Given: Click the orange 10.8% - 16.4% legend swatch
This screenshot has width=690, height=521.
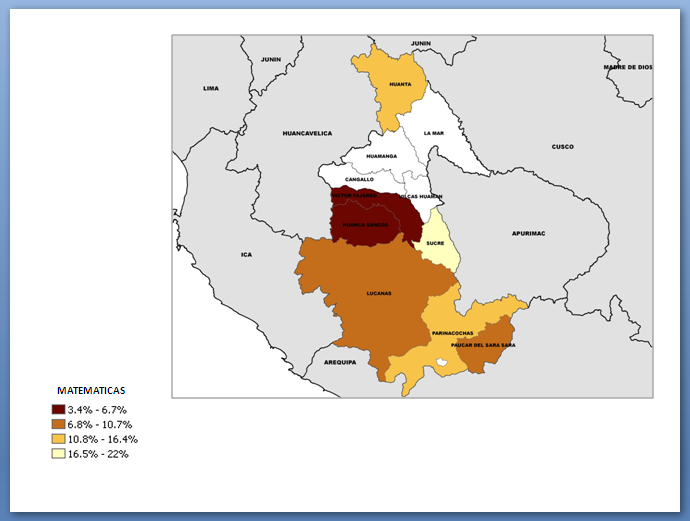Looking at the screenshot, I should pyautogui.click(x=59, y=439).
